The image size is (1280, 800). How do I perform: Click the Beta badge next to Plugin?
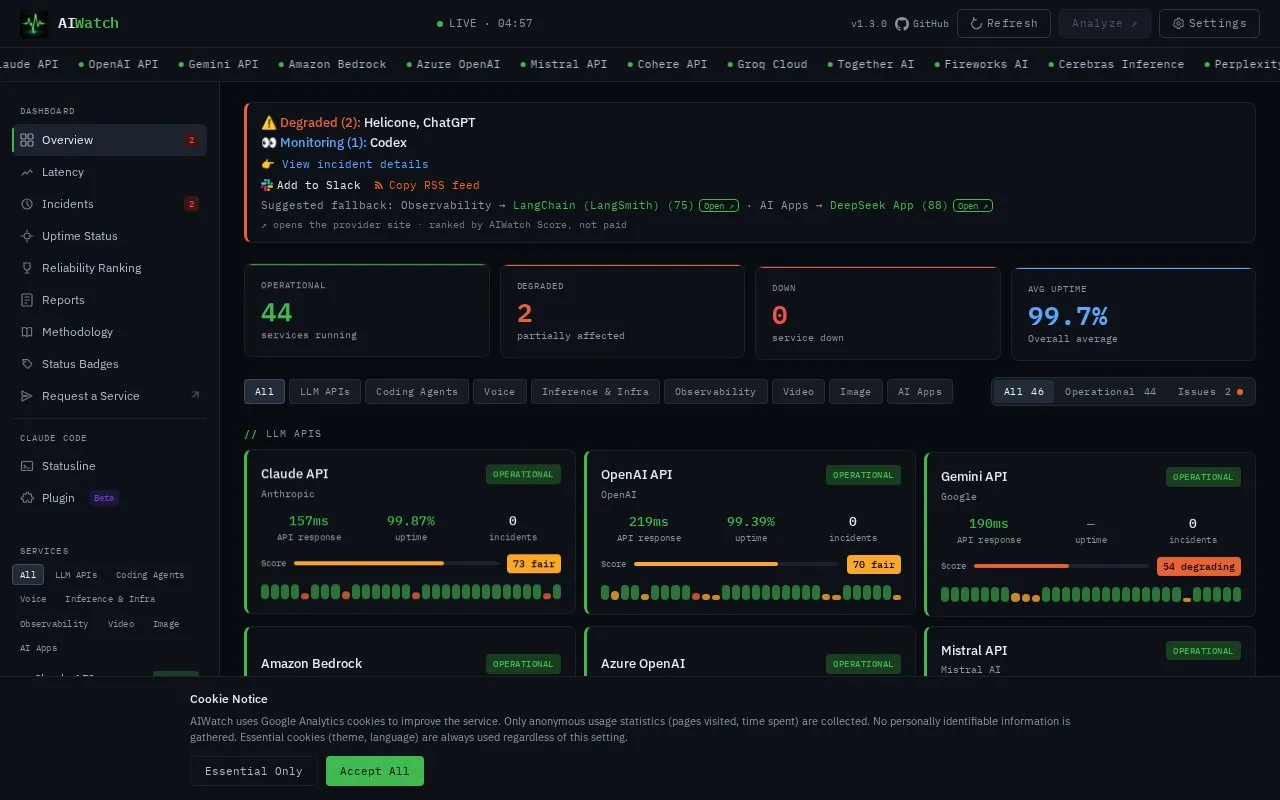click(x=104, y=498)
